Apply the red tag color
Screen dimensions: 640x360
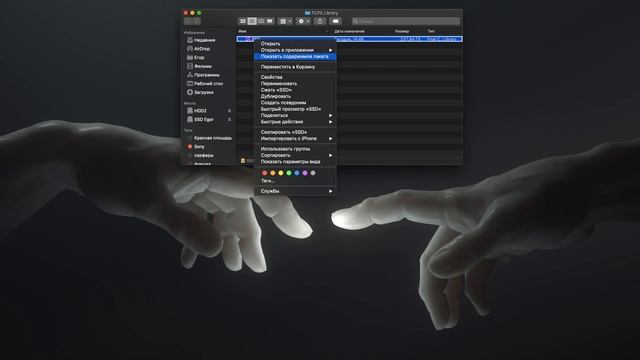(x=264, y=173)
